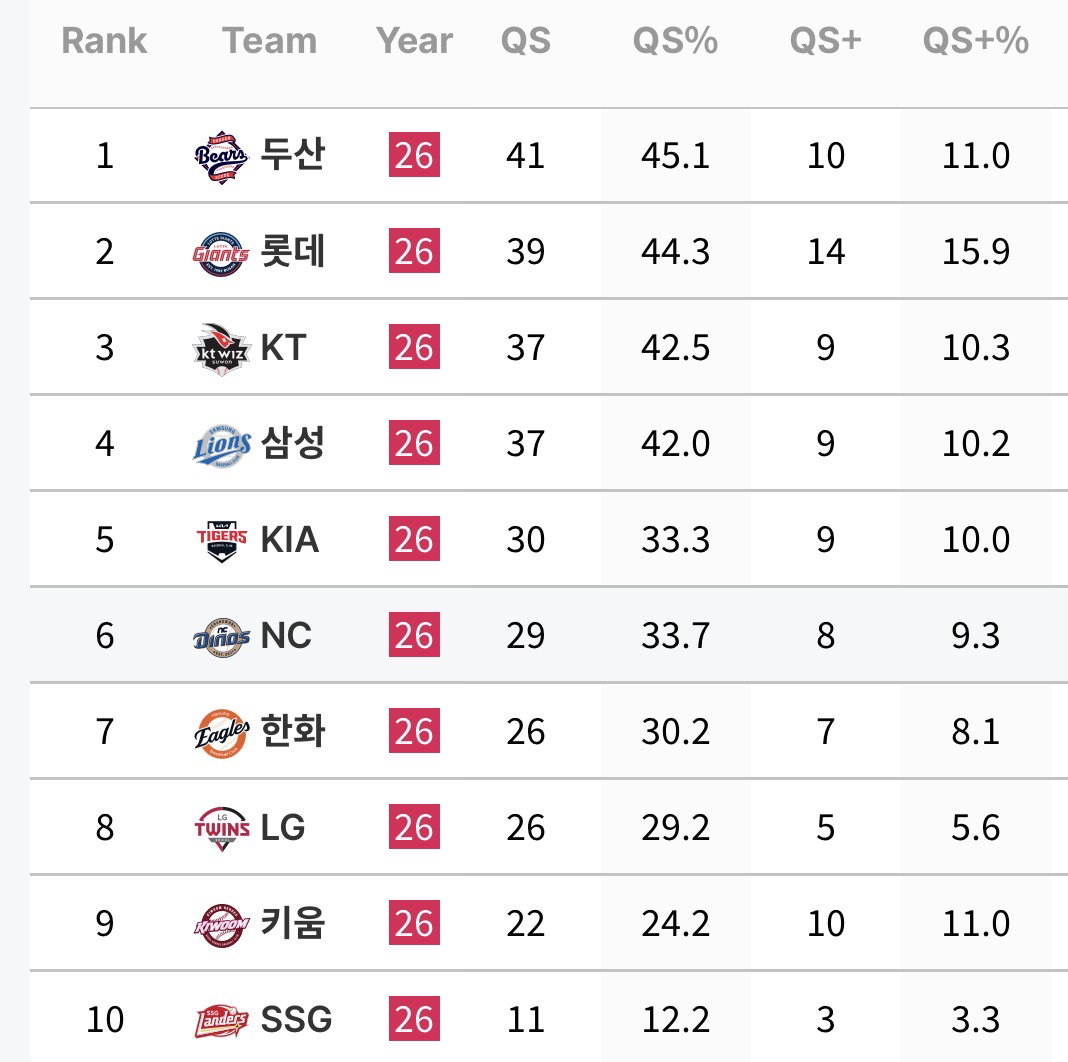
Task: Open the 두산 team name link
Action: pos(293,155)
